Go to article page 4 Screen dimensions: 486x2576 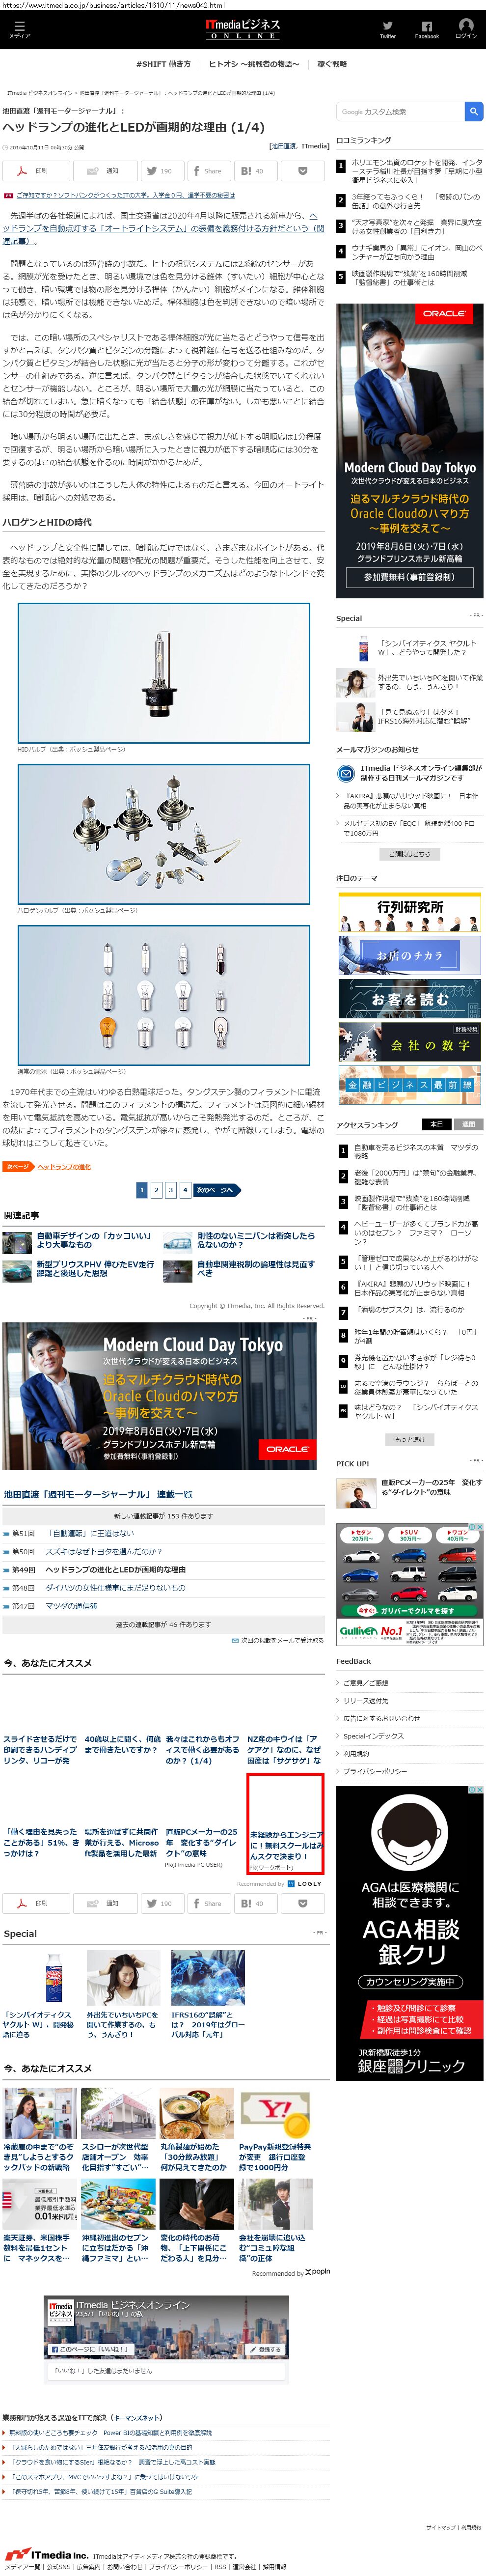pyautogui.click(x=185, y=1190)
